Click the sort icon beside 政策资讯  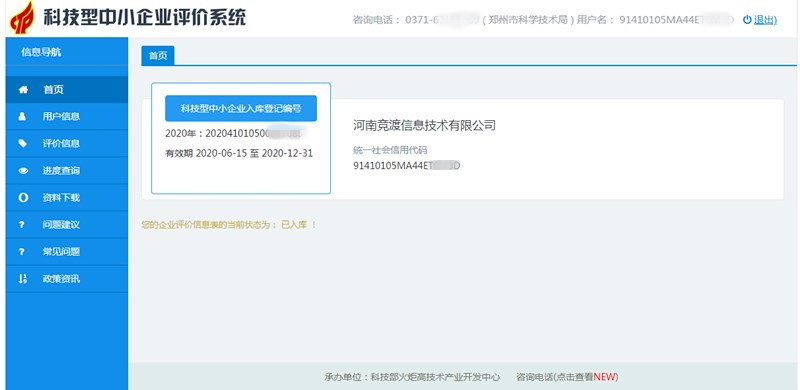pos(22,279)
